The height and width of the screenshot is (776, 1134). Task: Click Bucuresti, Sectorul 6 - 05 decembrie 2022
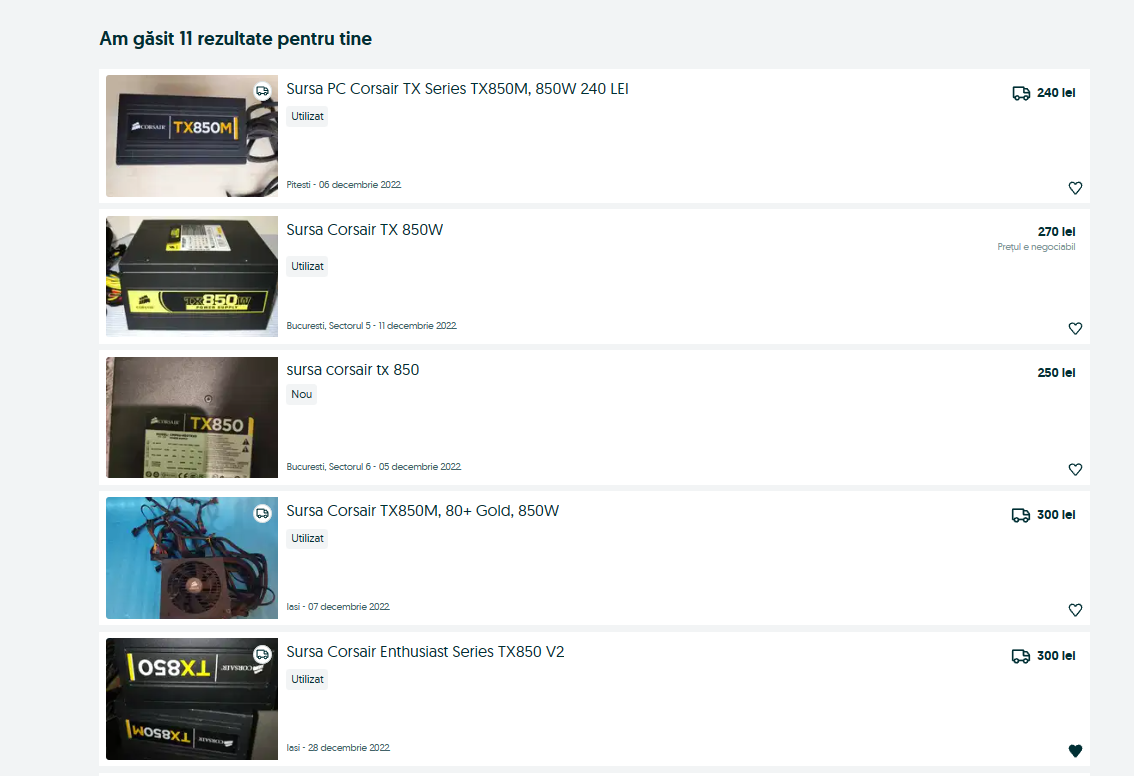(x=374, y=467)
